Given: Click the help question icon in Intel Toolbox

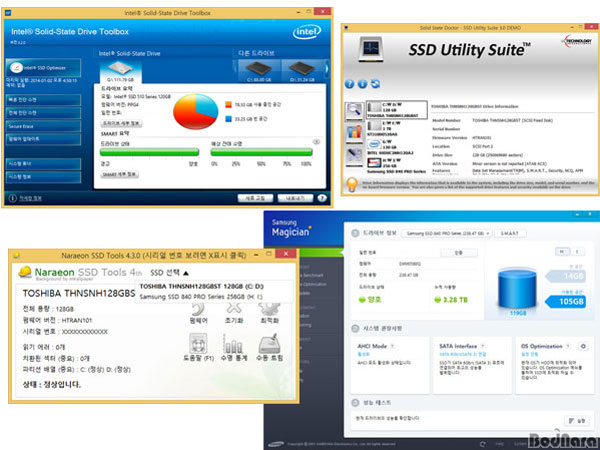Looking at the screenshot, I should [322, 198].
